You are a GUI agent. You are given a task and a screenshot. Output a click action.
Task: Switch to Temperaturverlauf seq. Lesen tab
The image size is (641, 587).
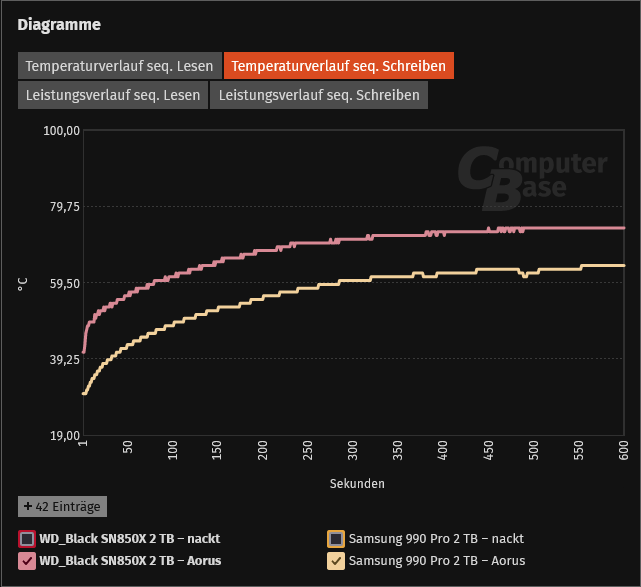pyautogui.click(x=120, y=66)
